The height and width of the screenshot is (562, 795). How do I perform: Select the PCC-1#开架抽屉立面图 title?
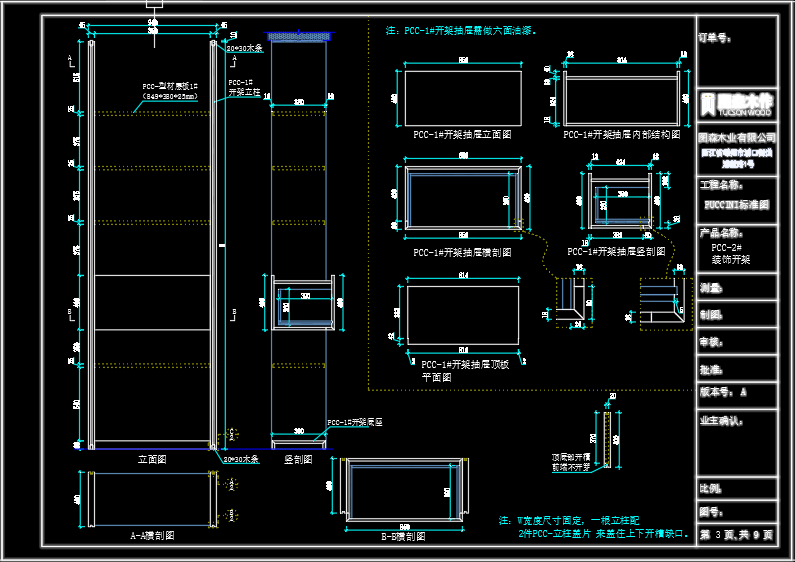462,134
